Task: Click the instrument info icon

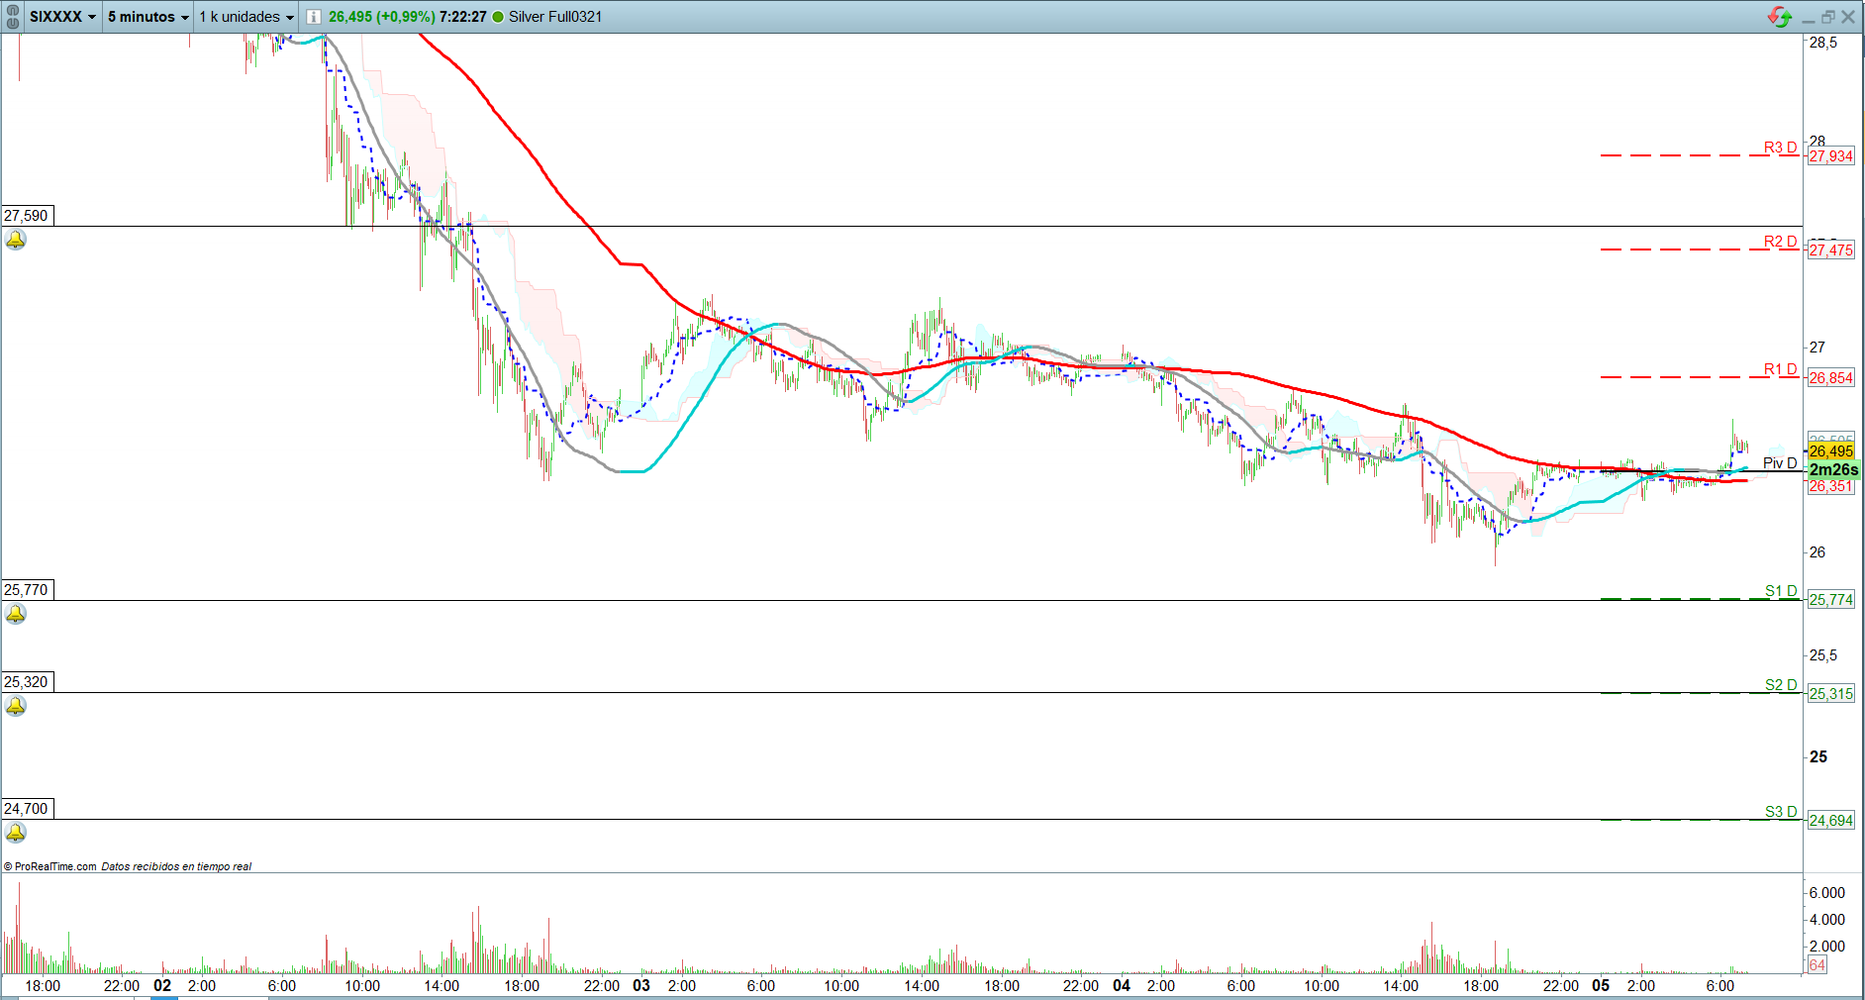Action: pos(313,17)
